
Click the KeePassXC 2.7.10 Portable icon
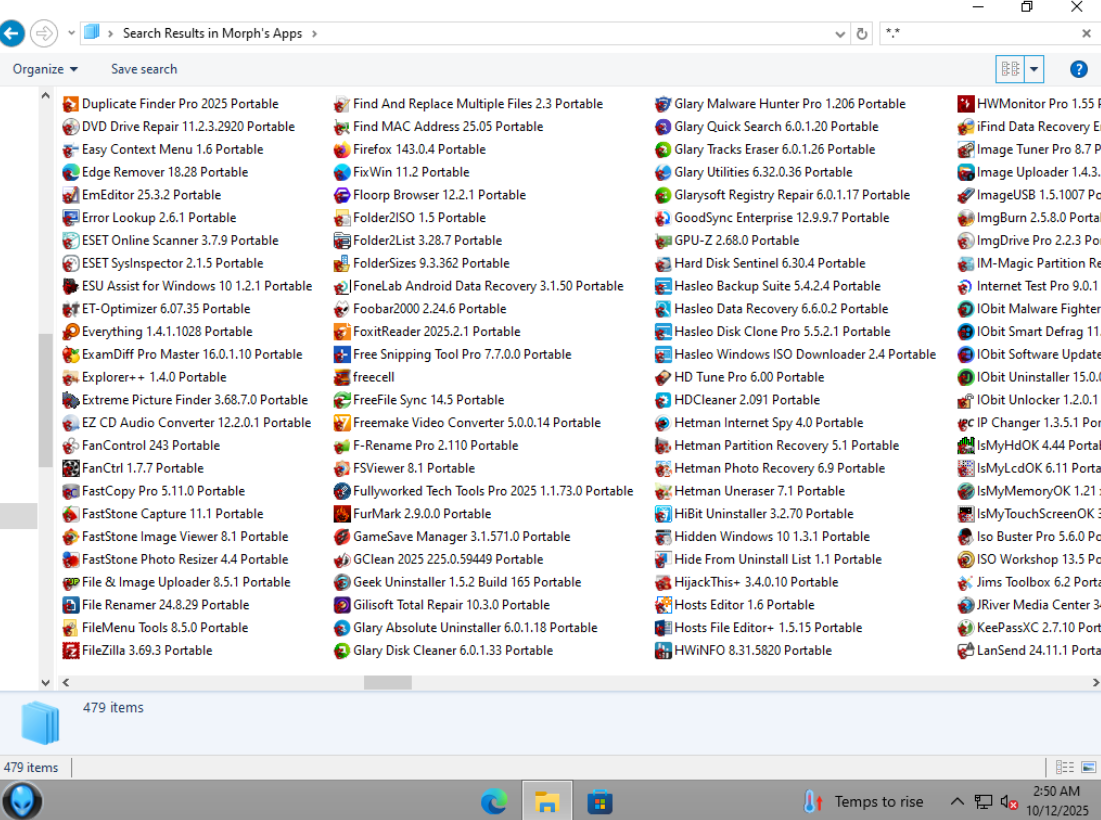pyautogui.click(x=965, y=628)
